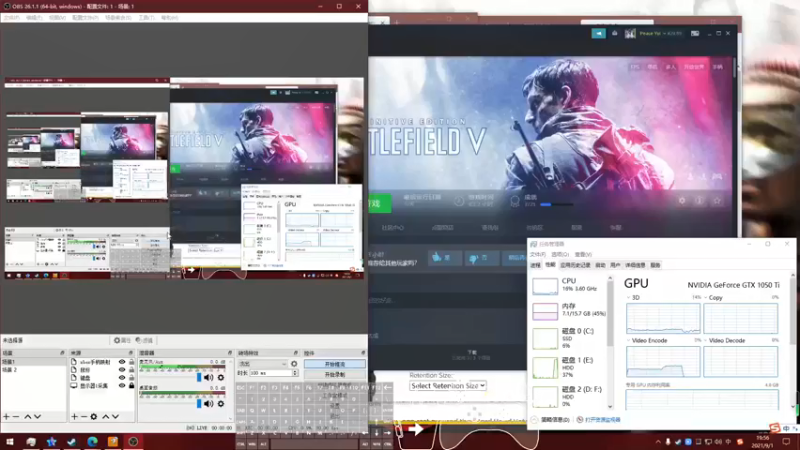Open Battlefield V manage gear icon
800x450 pixels.
click(x=682, y=201)
